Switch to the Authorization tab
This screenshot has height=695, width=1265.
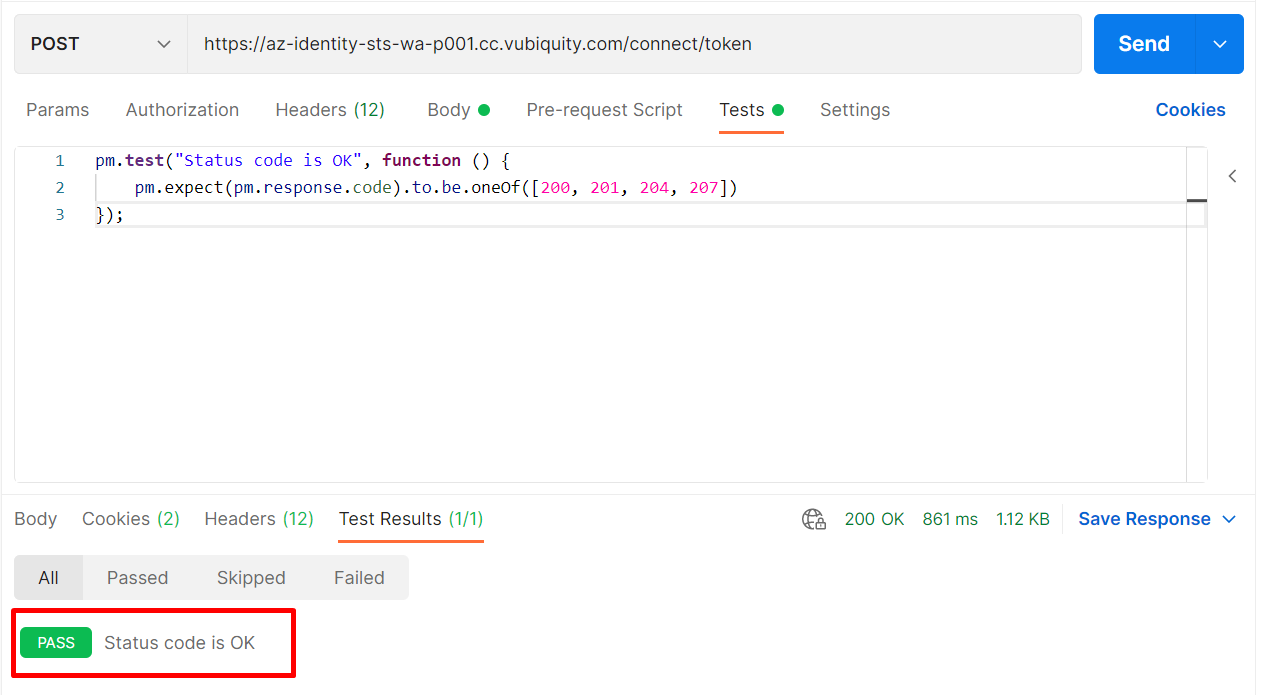[x=182, y=110]
